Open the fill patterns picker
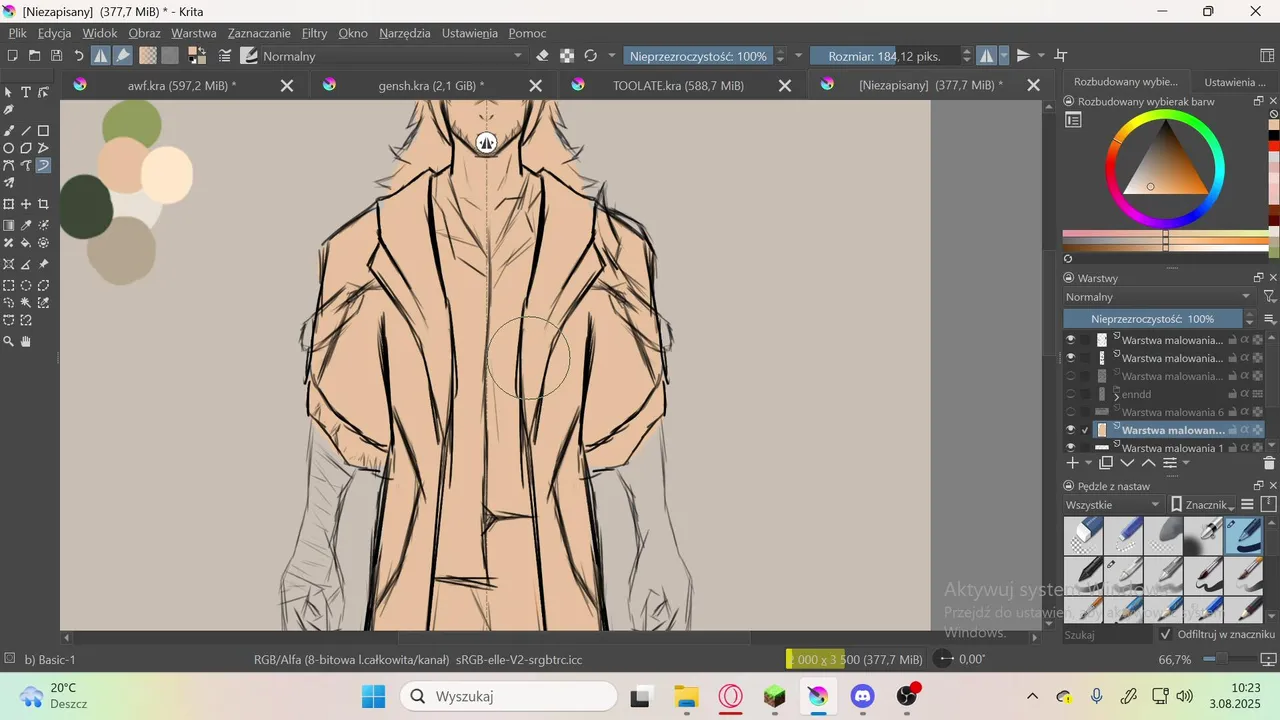This screenshot has width=1280, height=720. [170, 56]
